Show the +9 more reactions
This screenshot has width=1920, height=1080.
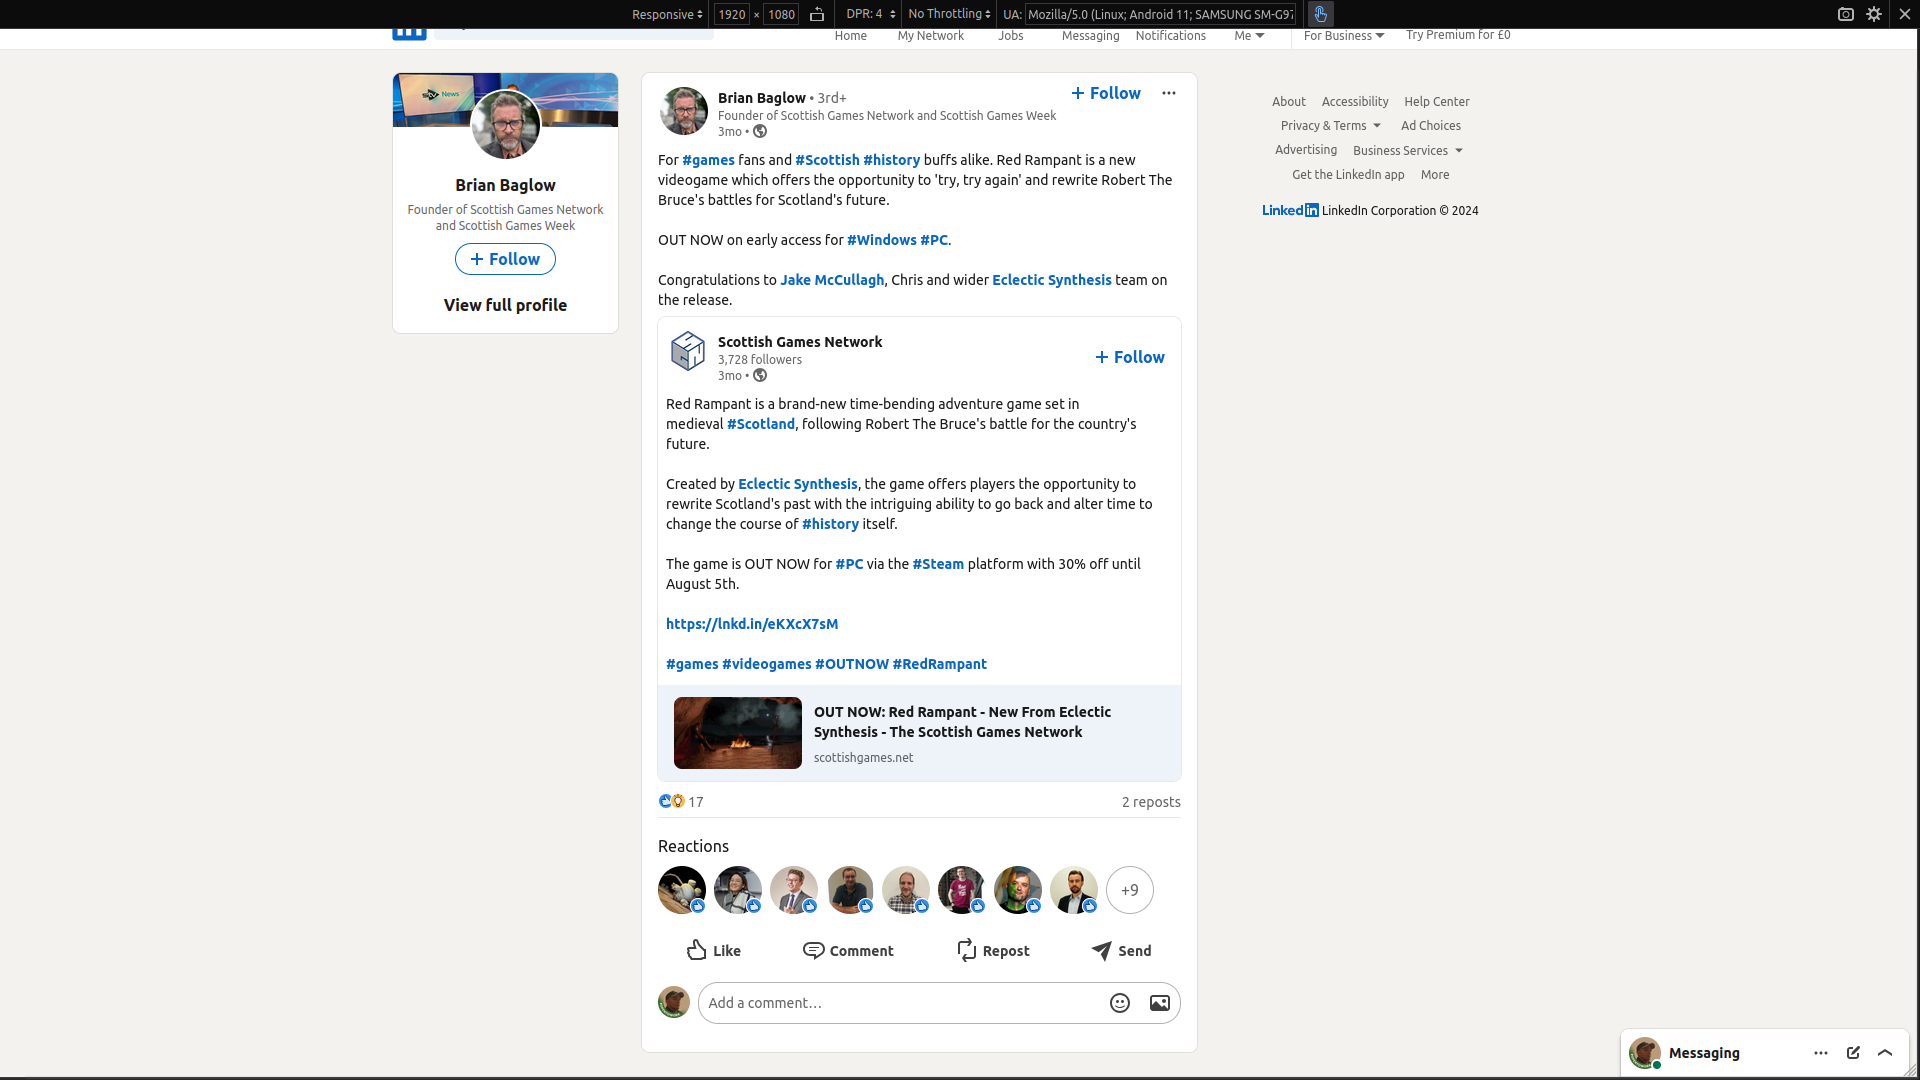[1130, 890]
